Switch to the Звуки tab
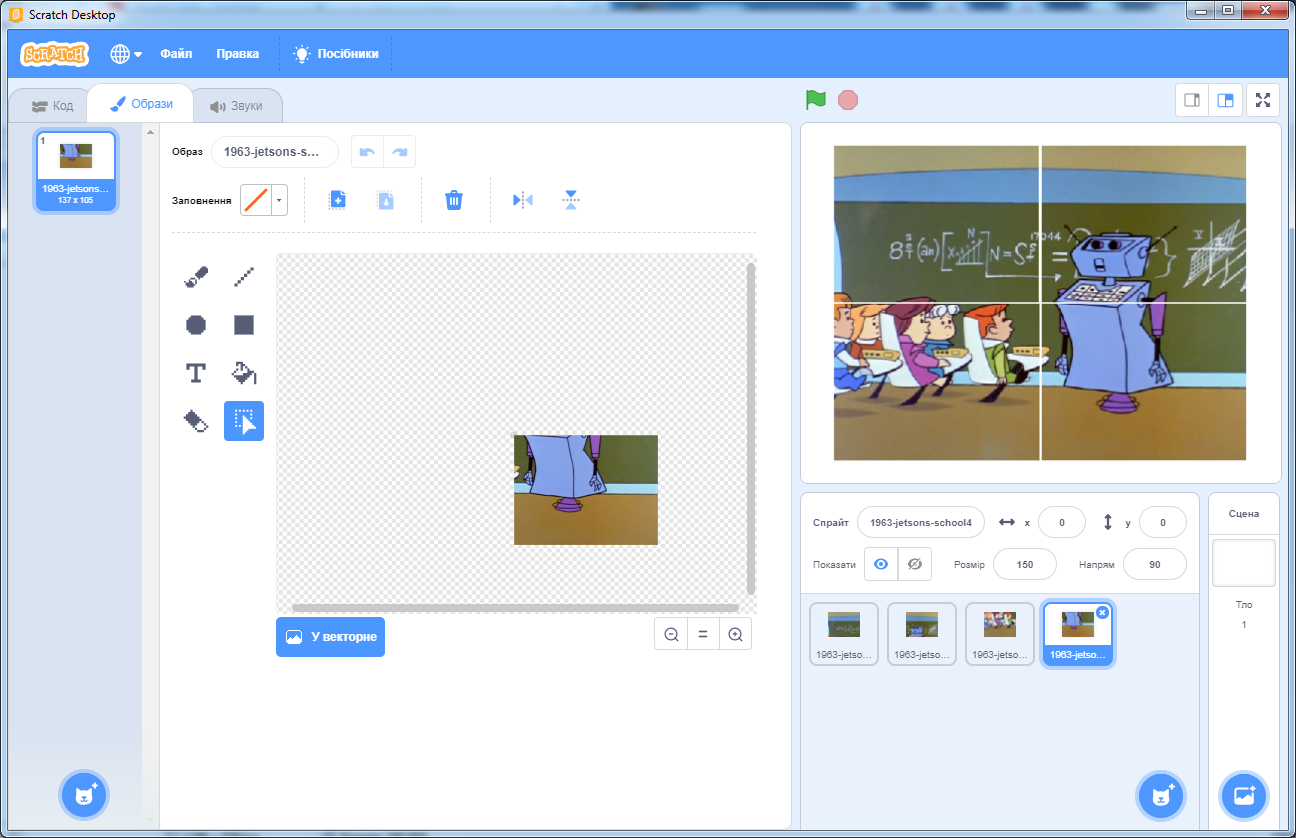Image resolution: width=1296 pixels, height=838 pixels. point(236,105)
